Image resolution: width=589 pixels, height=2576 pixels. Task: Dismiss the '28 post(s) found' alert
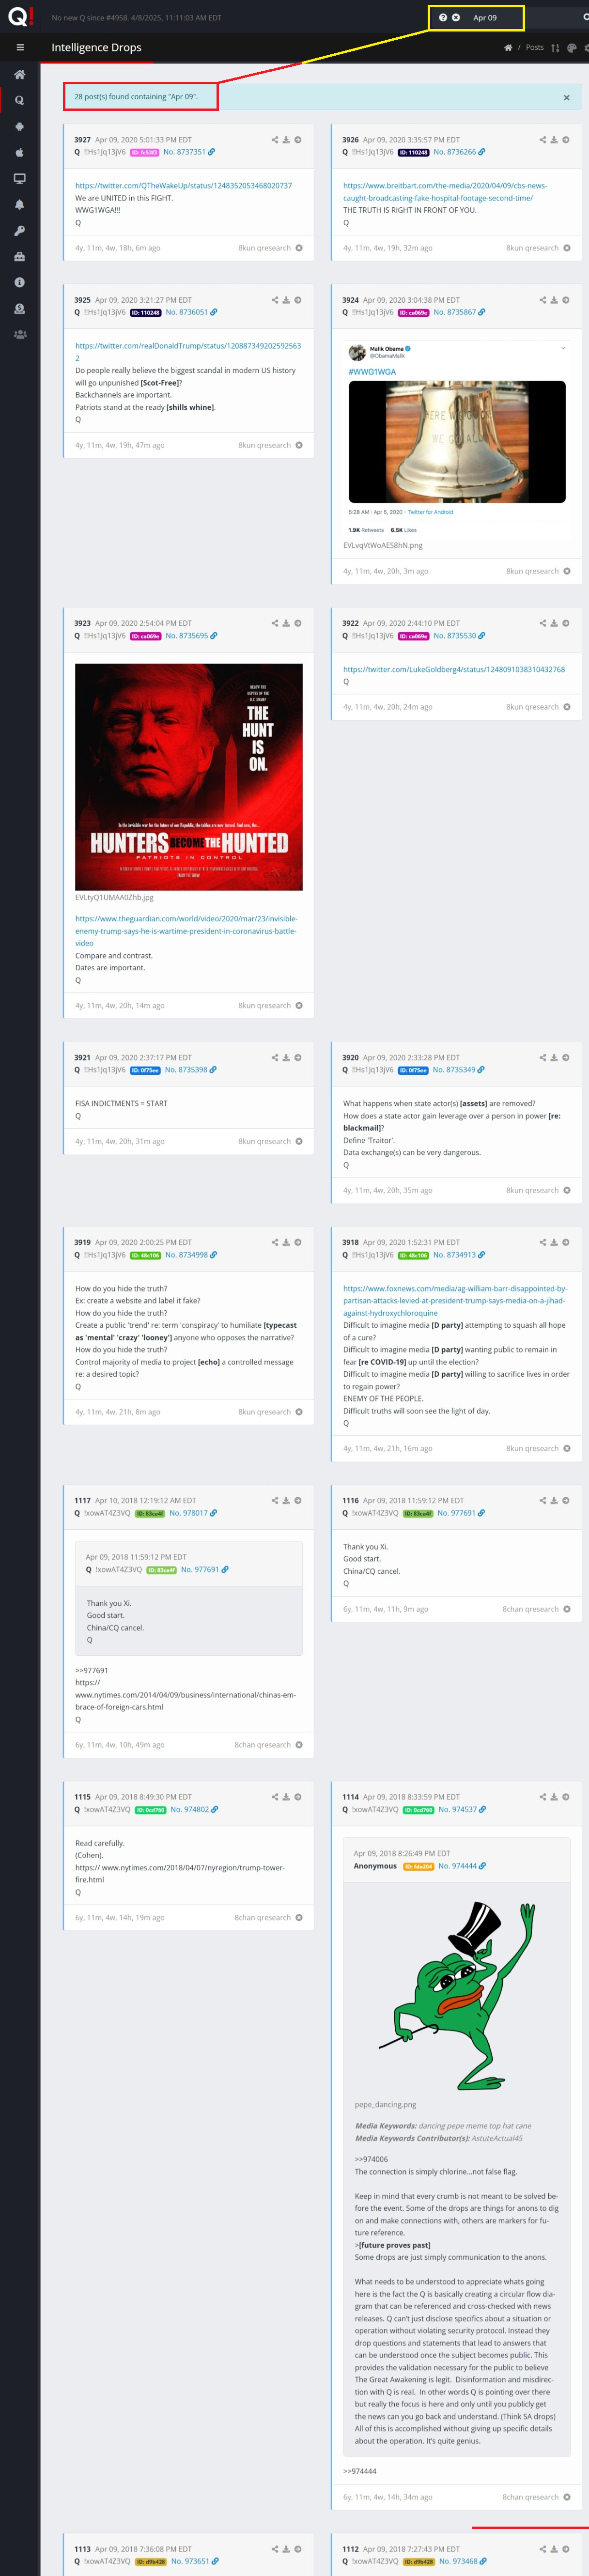pyautogui.click(x=566, y=98)
